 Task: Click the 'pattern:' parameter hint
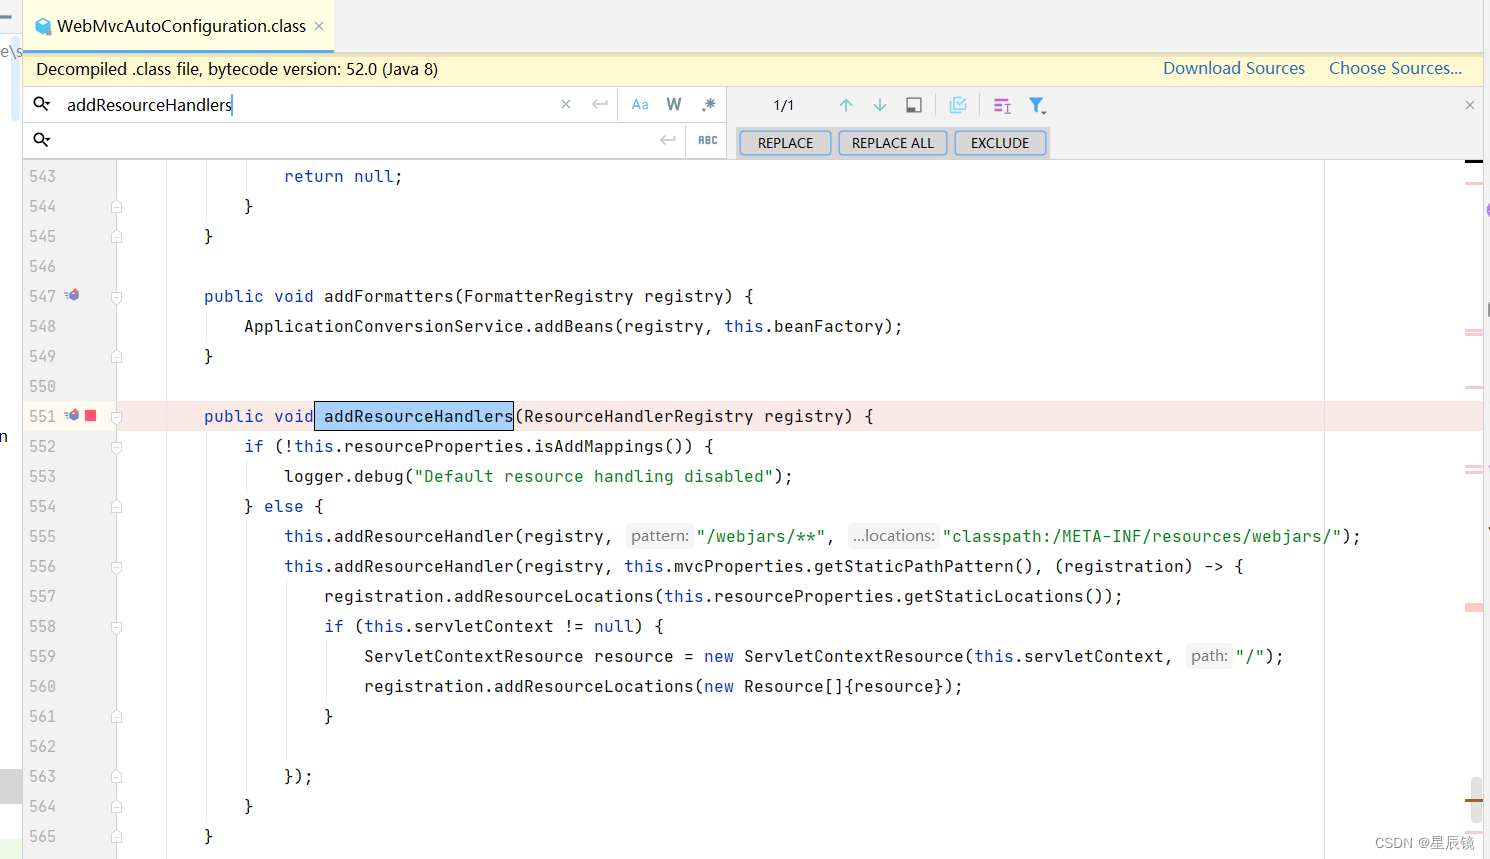660,536
